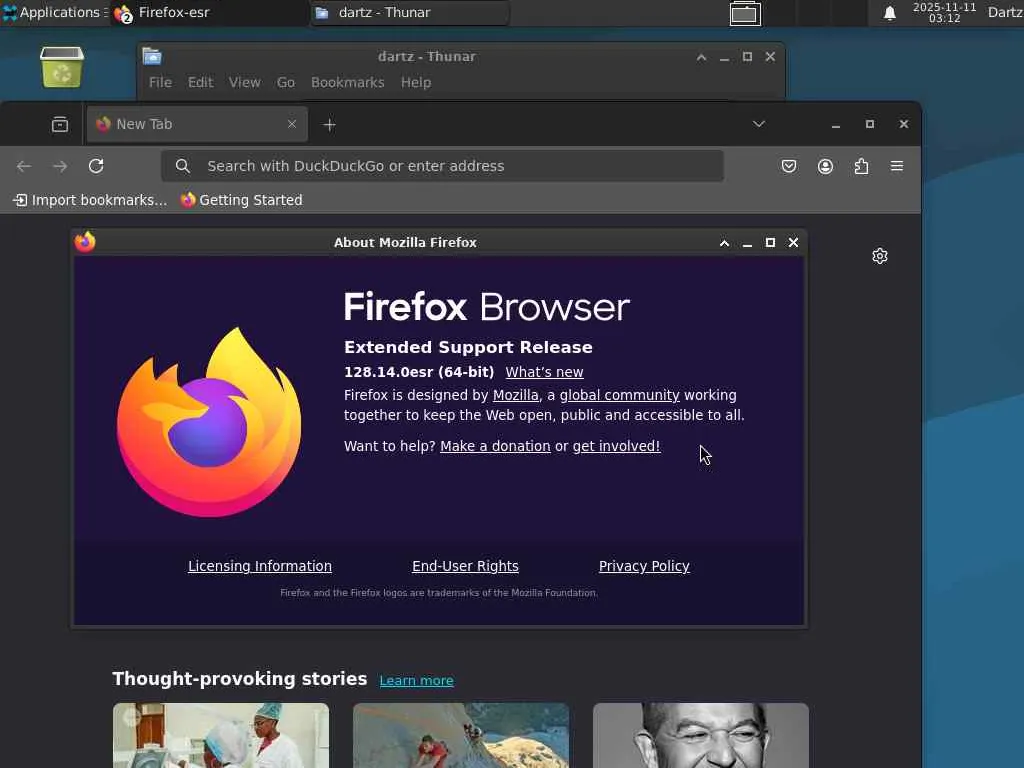Open Go menu in Thunar window
Image resolution: width=1024 pixels, height=768 pixels.
(x=285, y=82)
